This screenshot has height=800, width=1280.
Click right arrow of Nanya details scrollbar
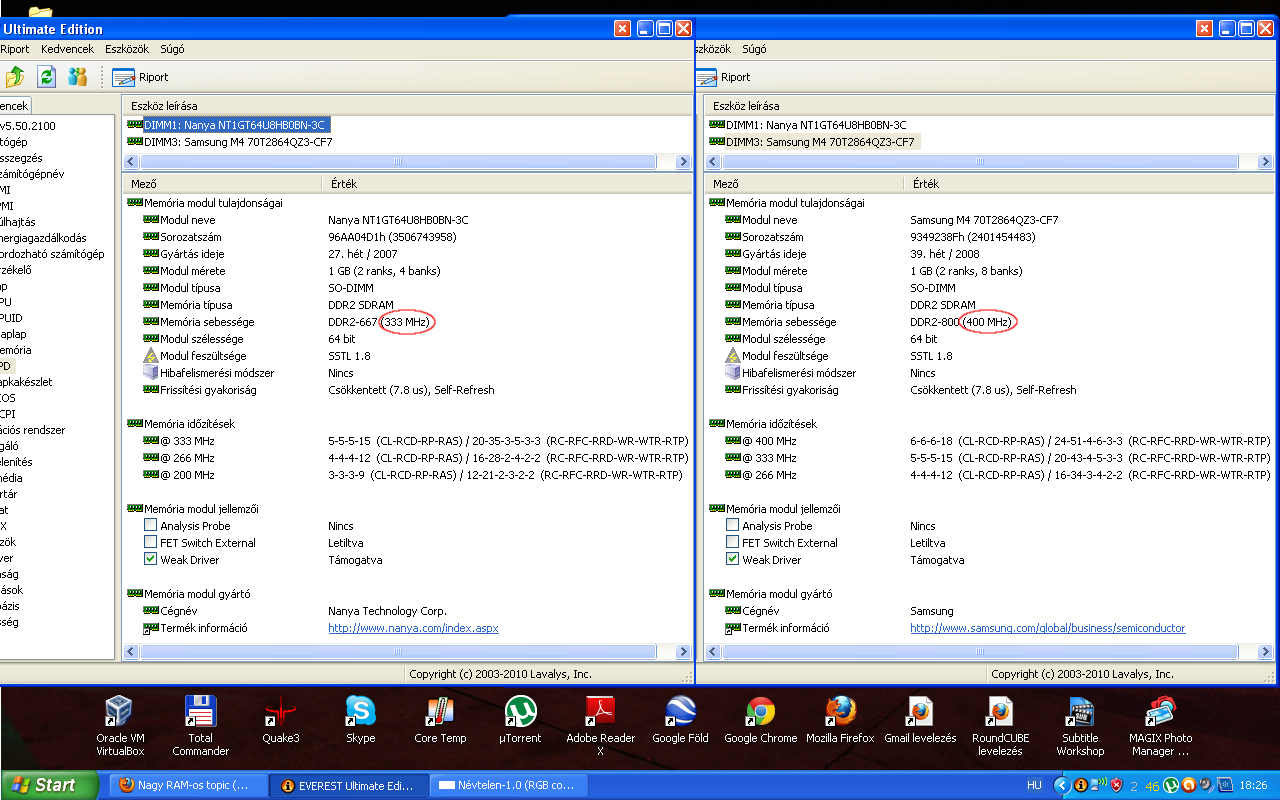tap(684, 652)
